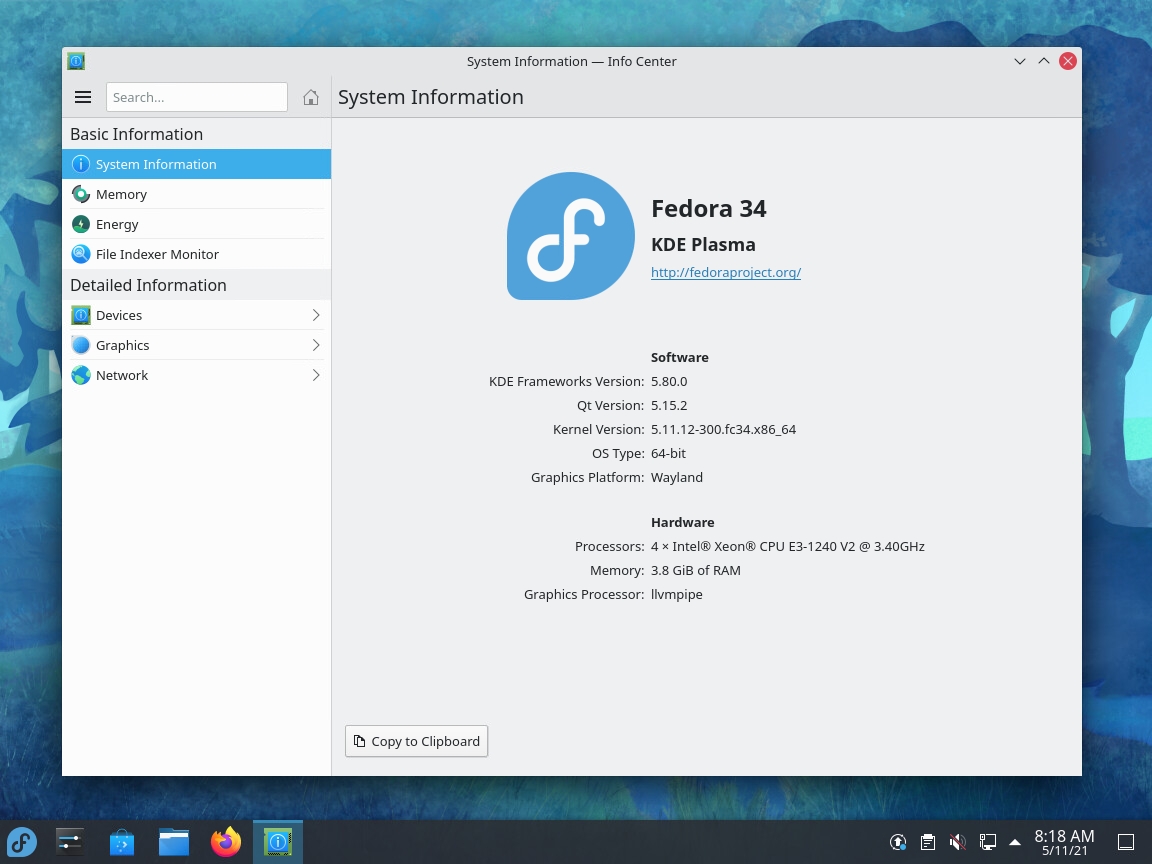
Task: Expand hidden icons in the system tray
Action: pos(1015,841)
